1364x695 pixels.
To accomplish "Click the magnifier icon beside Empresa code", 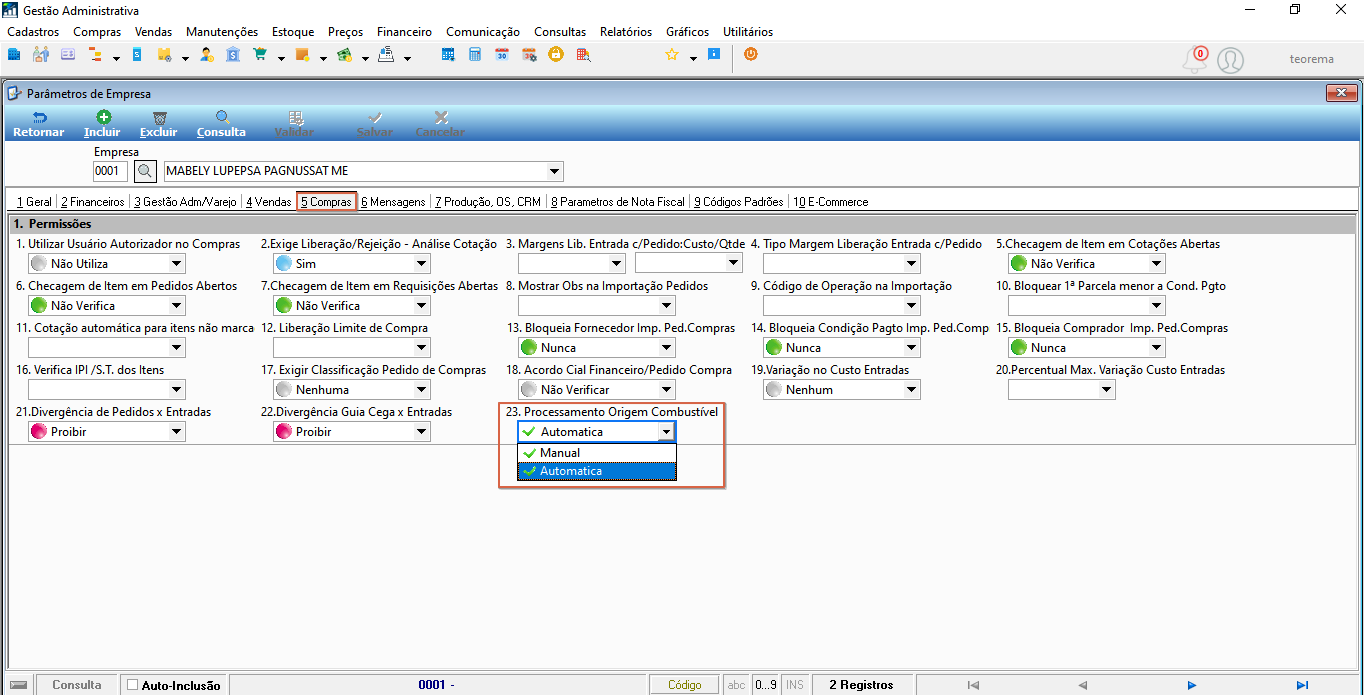I will pyautogui.click(x=146, y=171).
